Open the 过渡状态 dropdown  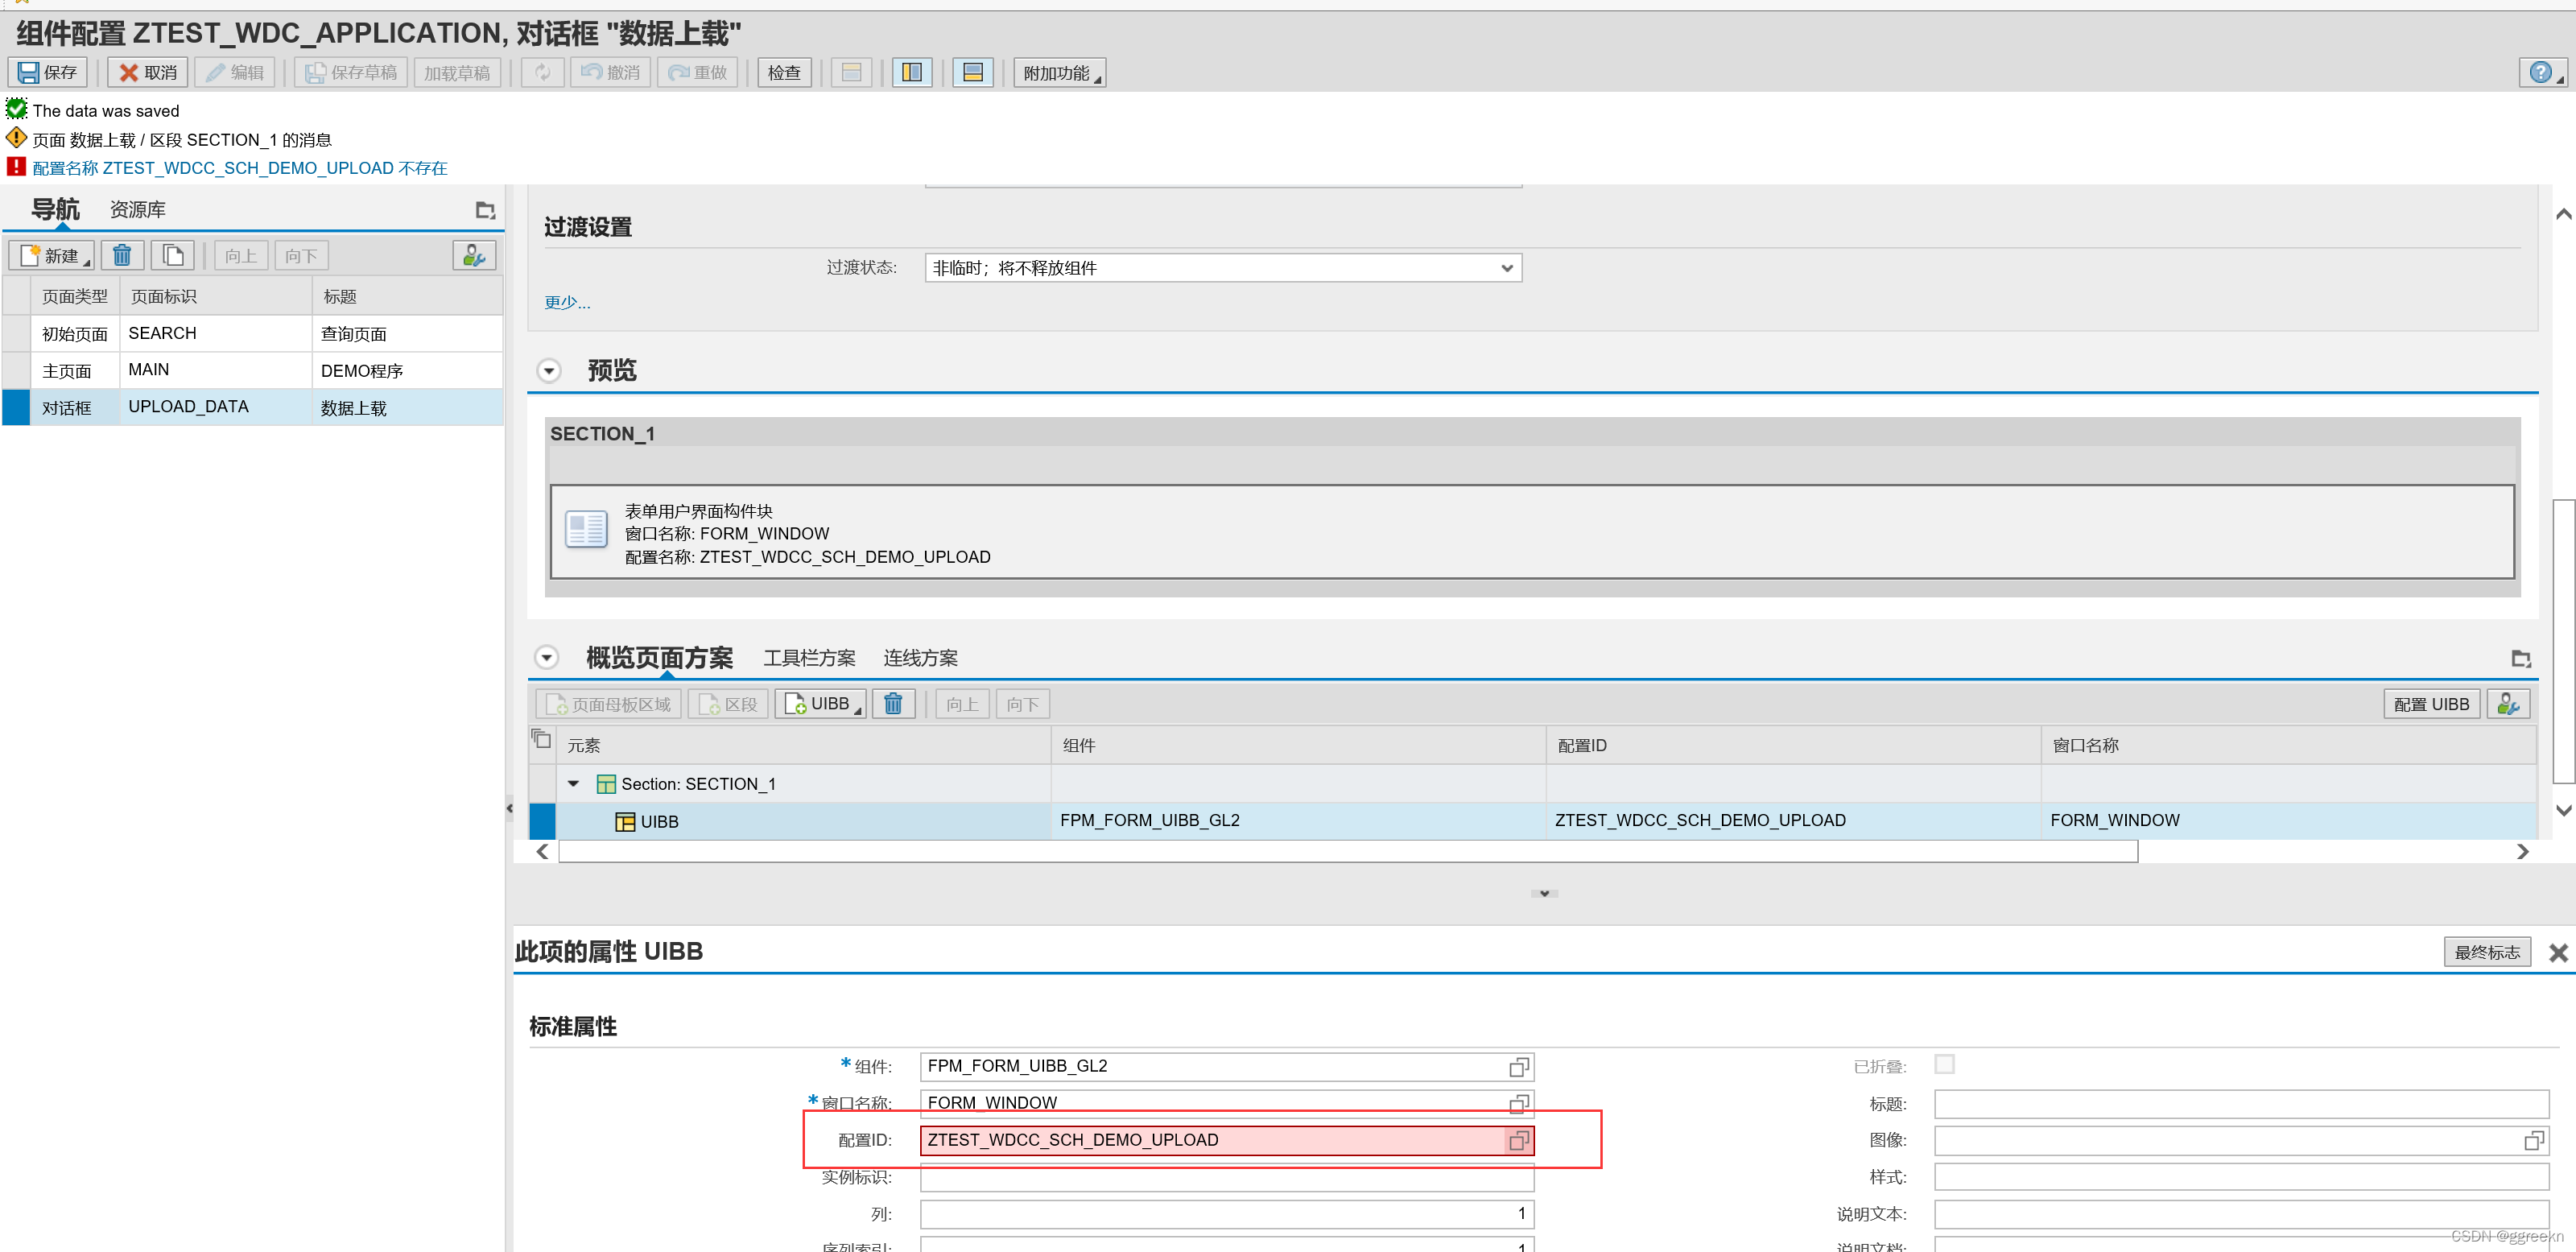coord(1506,268)
